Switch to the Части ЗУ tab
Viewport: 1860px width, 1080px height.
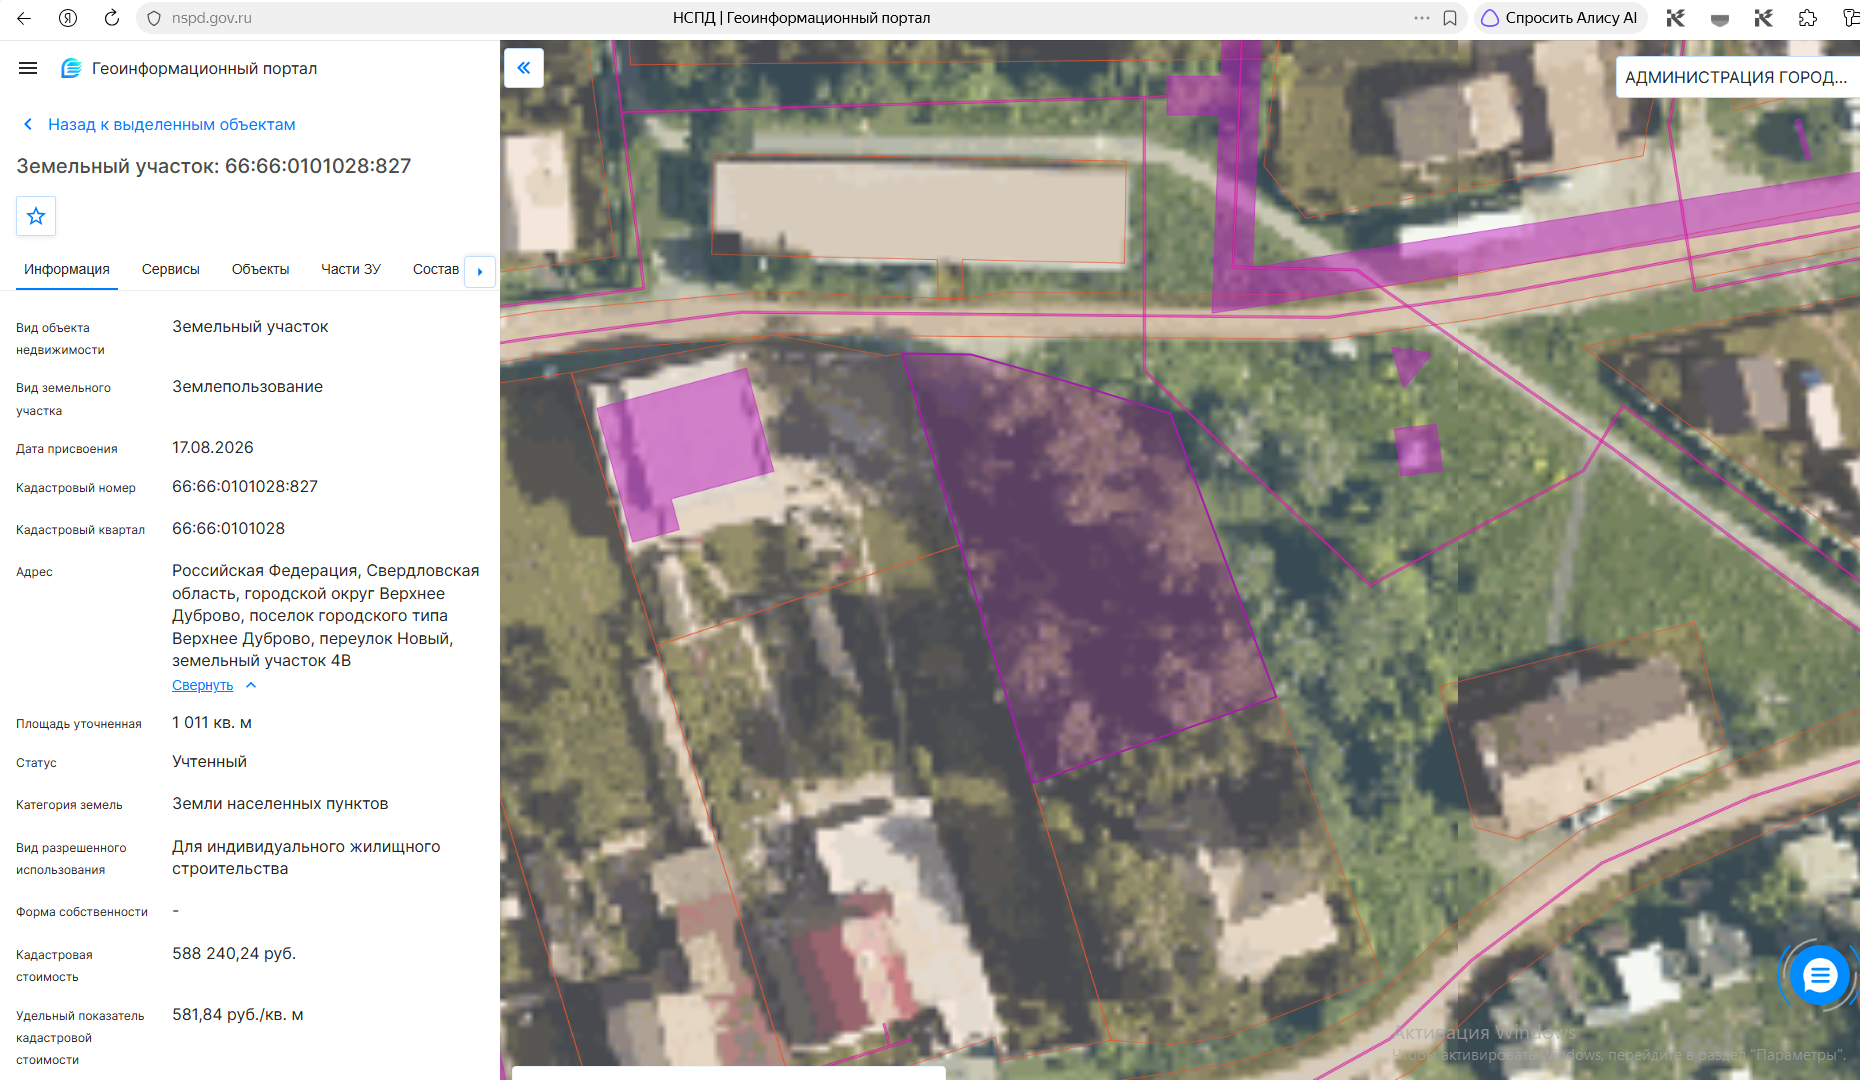coord(351,269)
